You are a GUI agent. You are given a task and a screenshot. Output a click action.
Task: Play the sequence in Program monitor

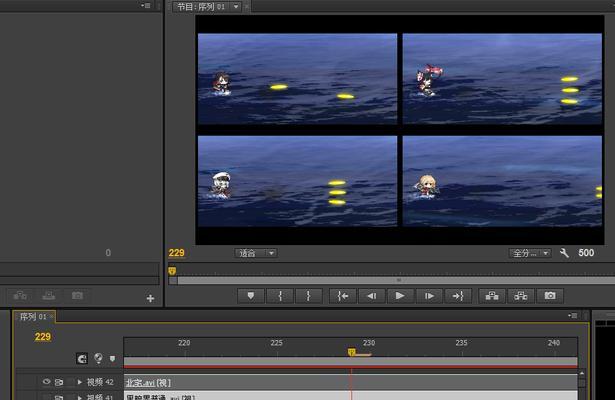pyautogui.click(x=400, y=296)
